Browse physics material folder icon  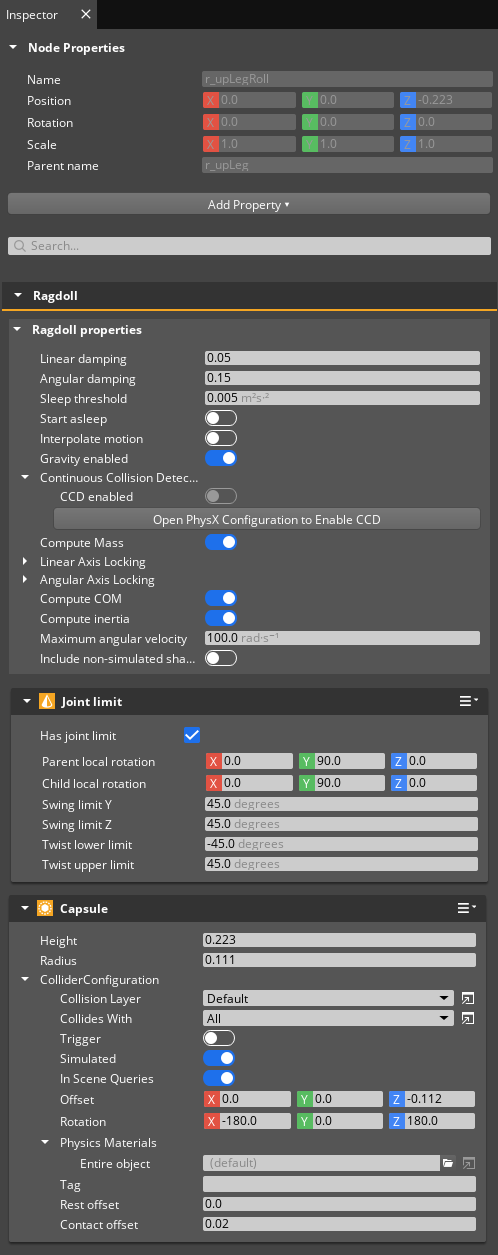[x=449, y=1163]
